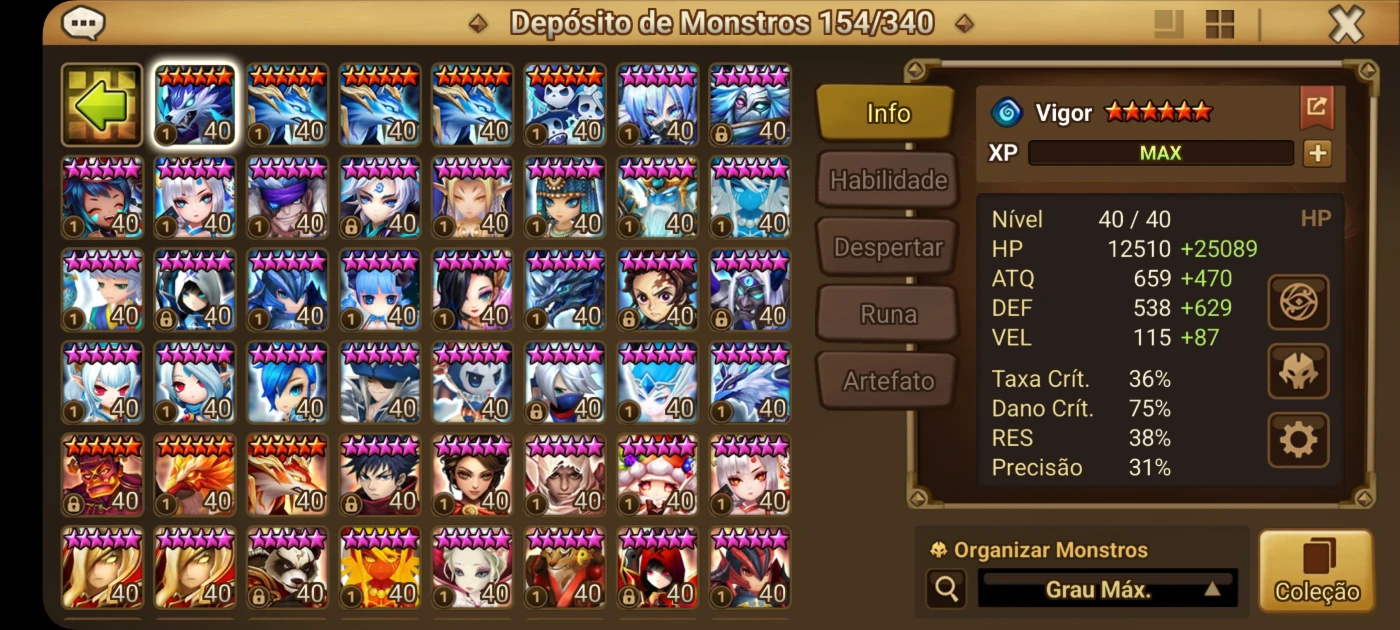The image size is (1400, 630).
Task: Open the Artefato tab
Action: point(888,381)
